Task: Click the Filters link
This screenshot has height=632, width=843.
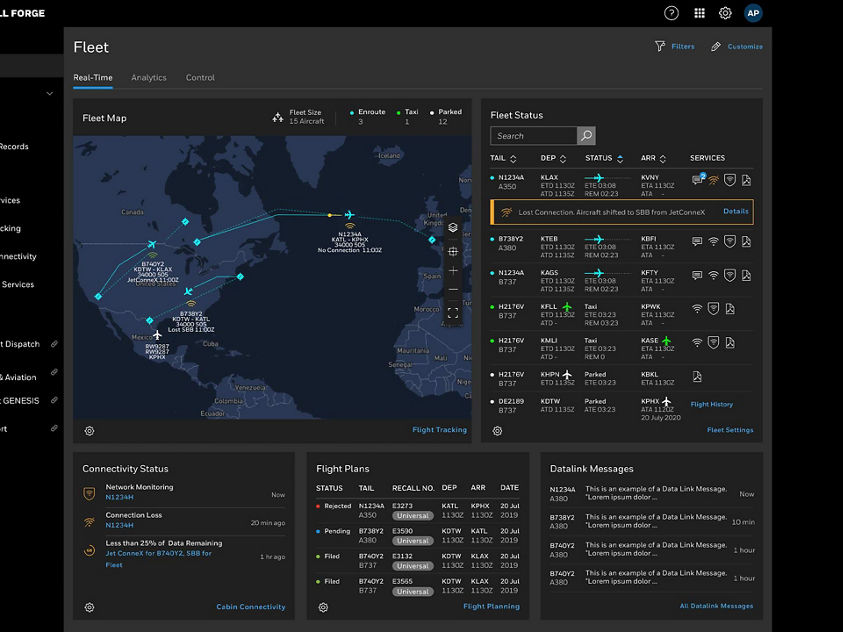Action: tap(683, 47)
